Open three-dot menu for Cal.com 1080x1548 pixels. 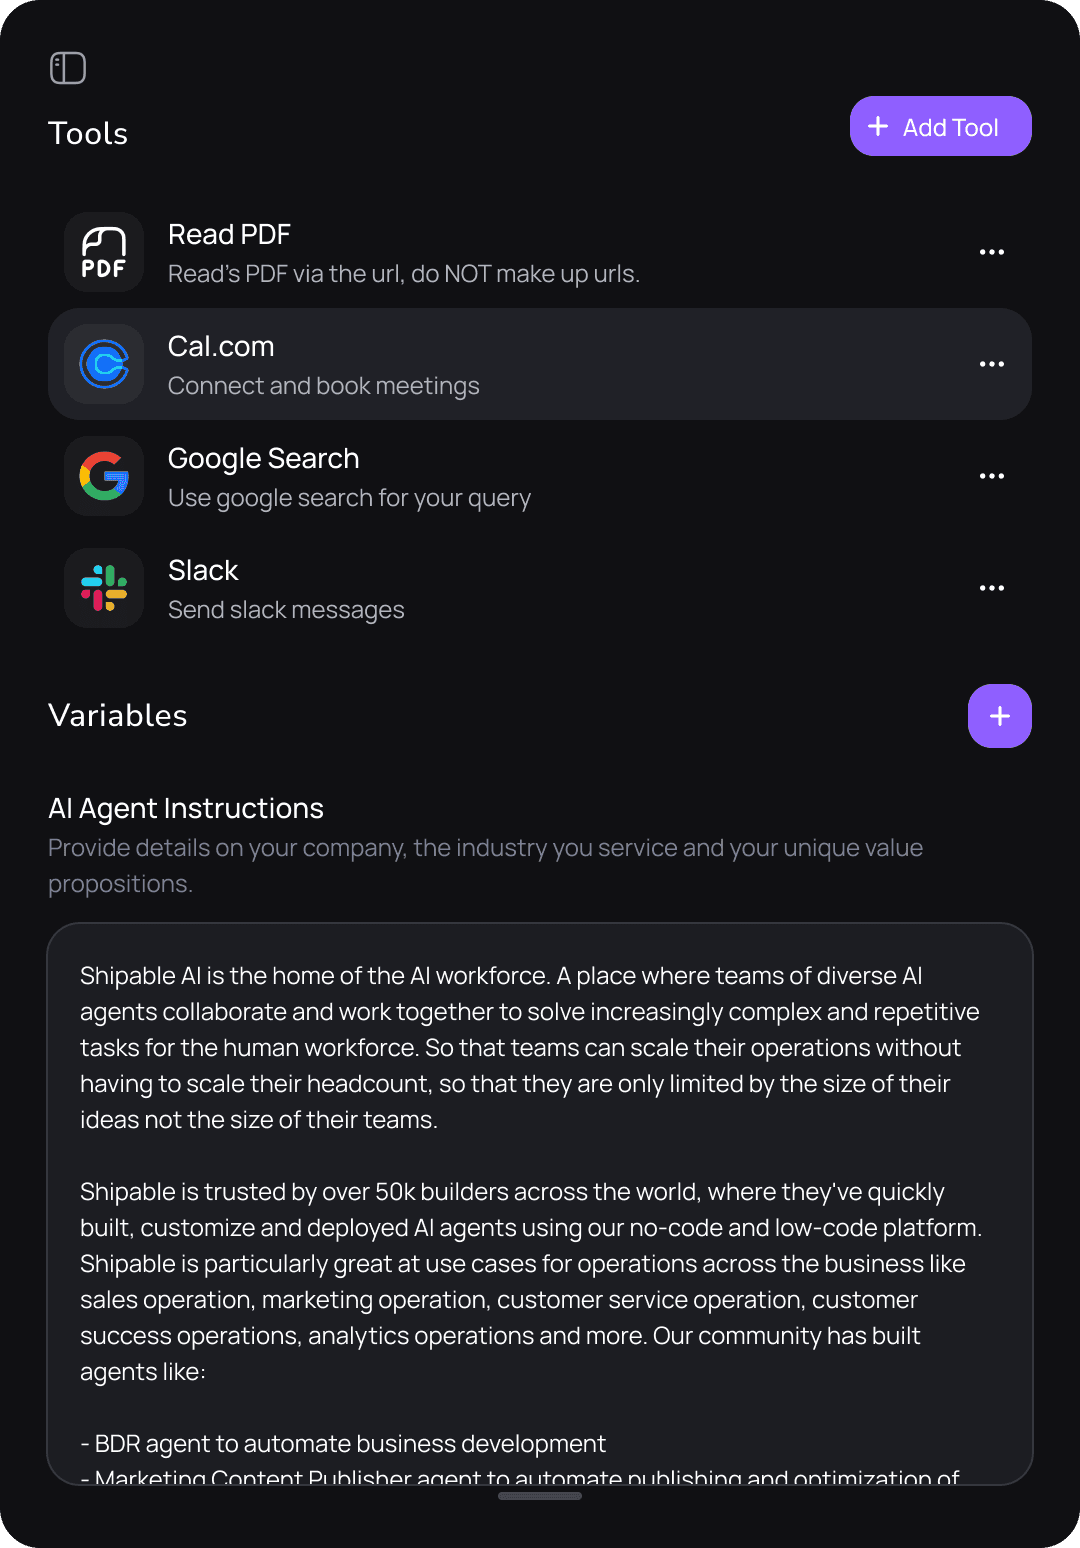991,364
